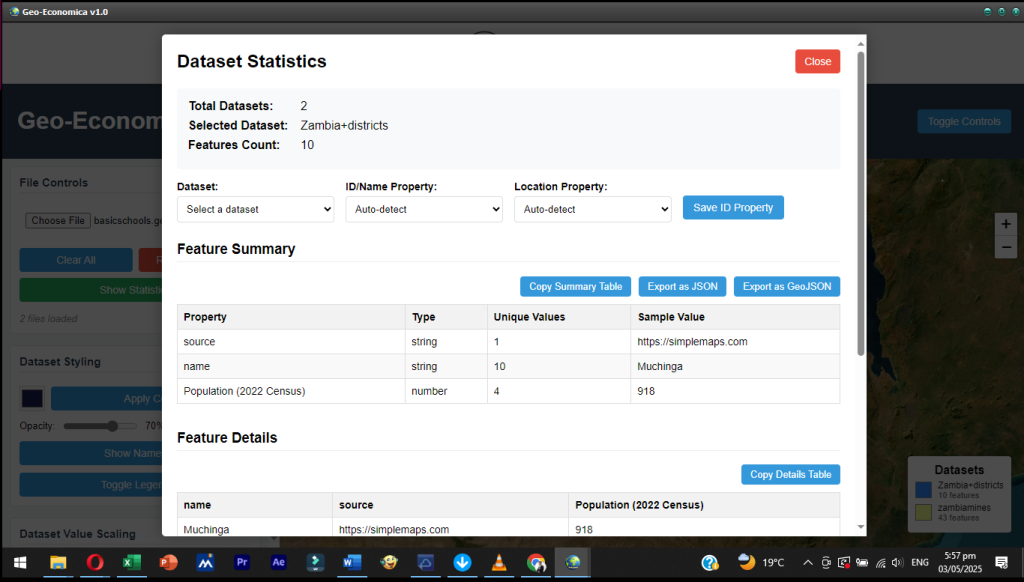1024x582 pixels.
Task: Launch Excel from the taskbar
Action: click(131, 562)
